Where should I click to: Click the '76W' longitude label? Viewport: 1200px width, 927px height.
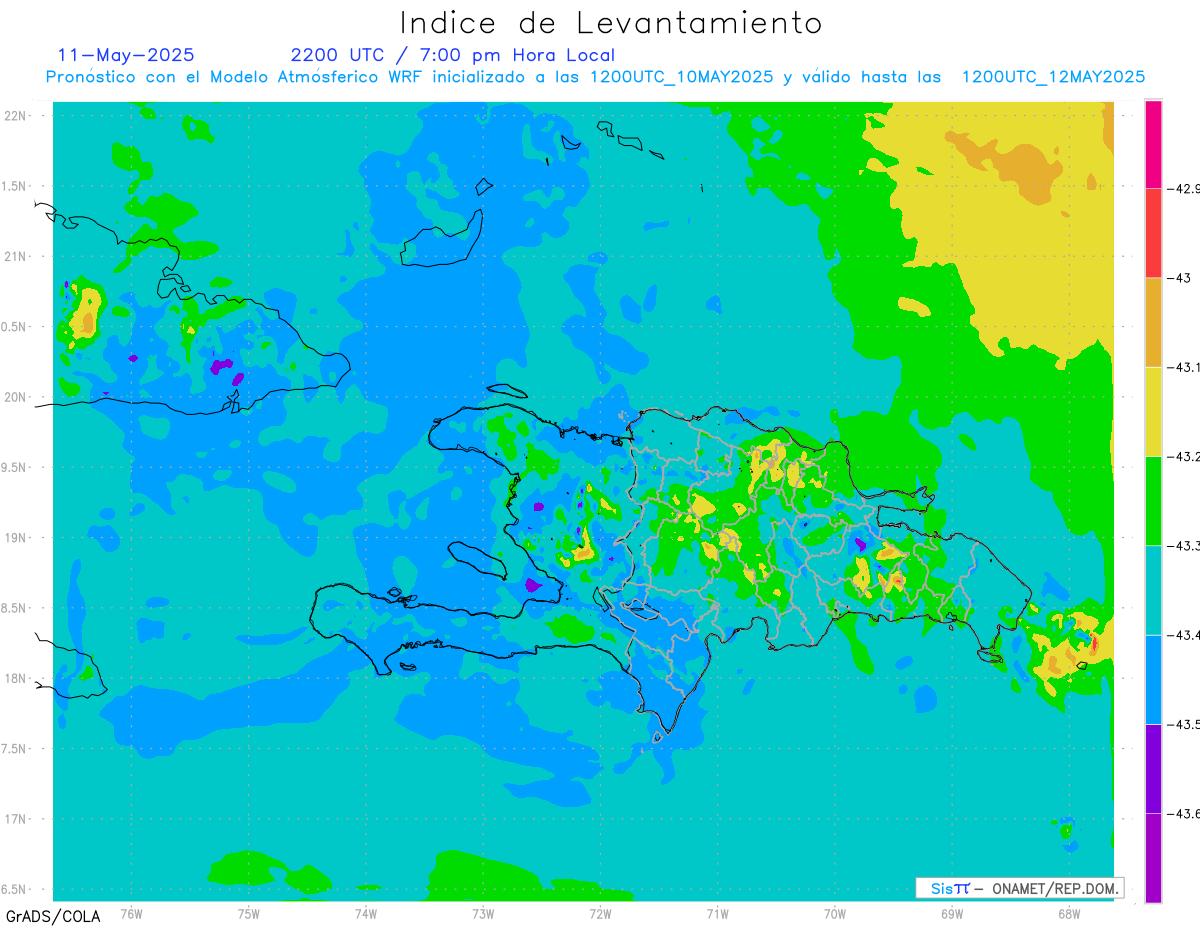[131, 912]
